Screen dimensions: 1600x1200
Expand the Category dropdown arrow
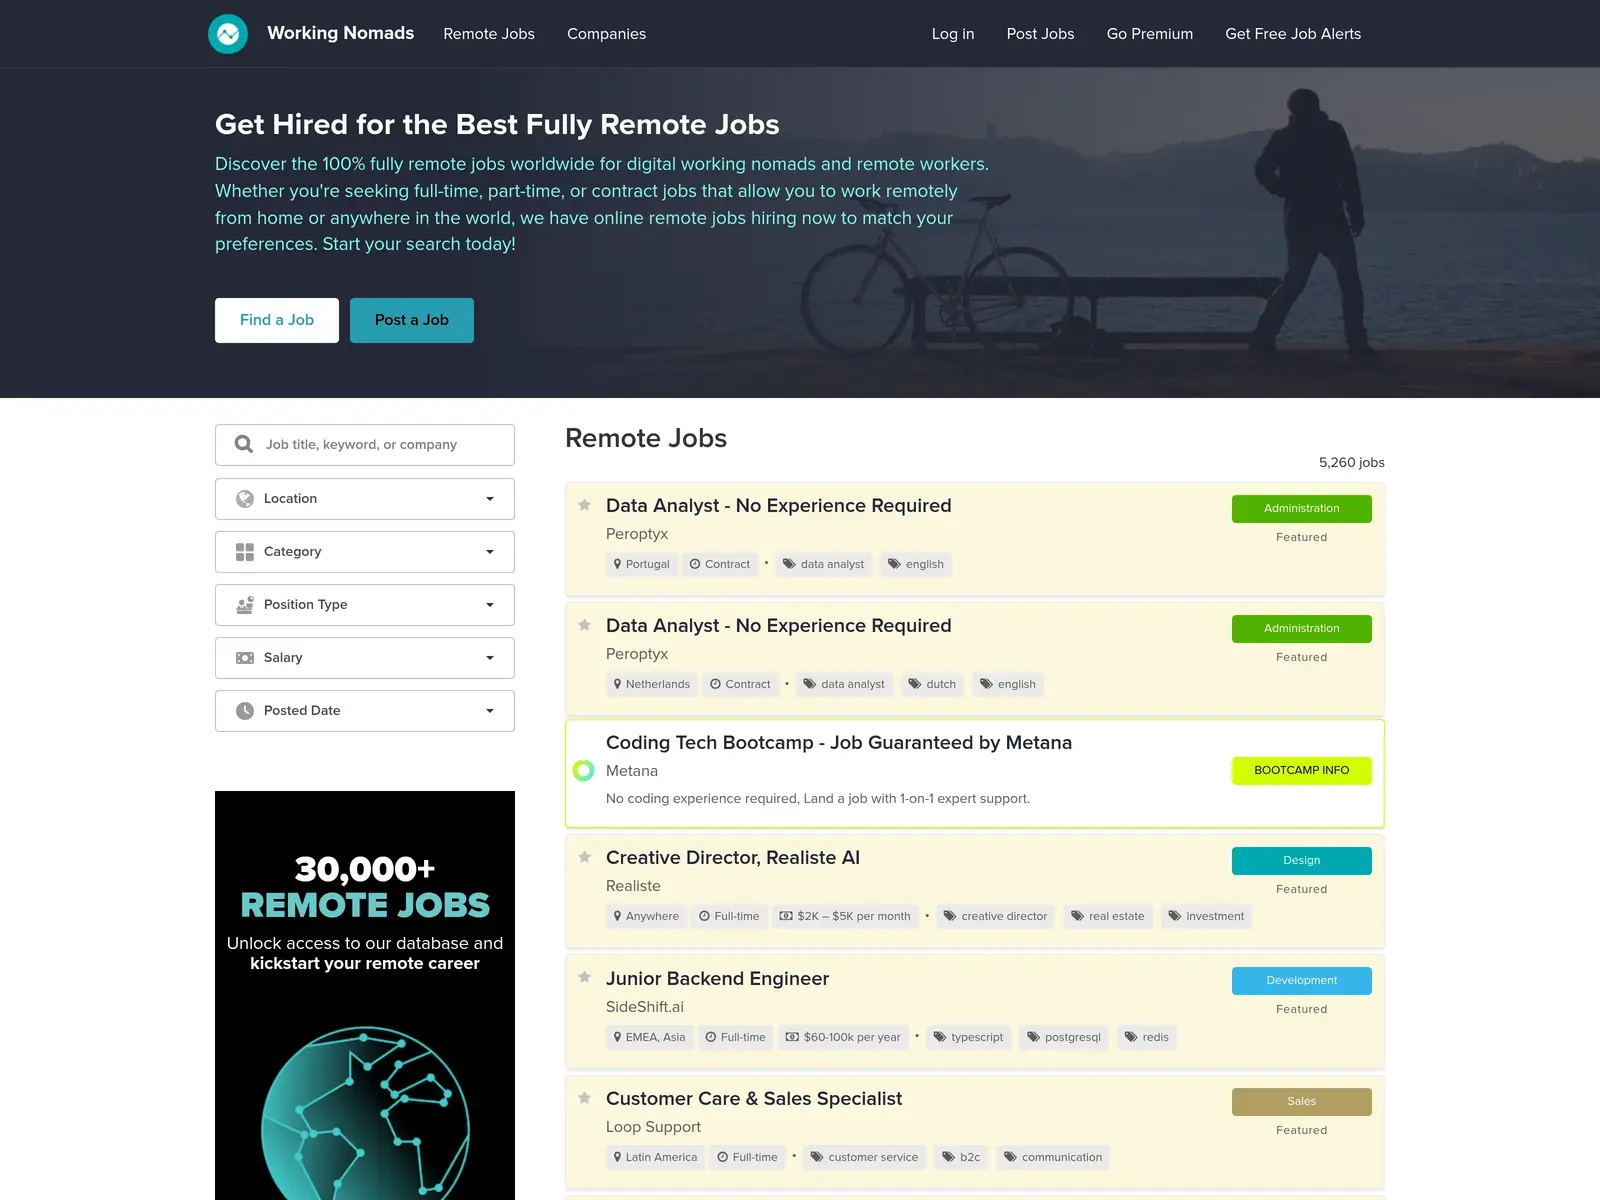[490, 552]
